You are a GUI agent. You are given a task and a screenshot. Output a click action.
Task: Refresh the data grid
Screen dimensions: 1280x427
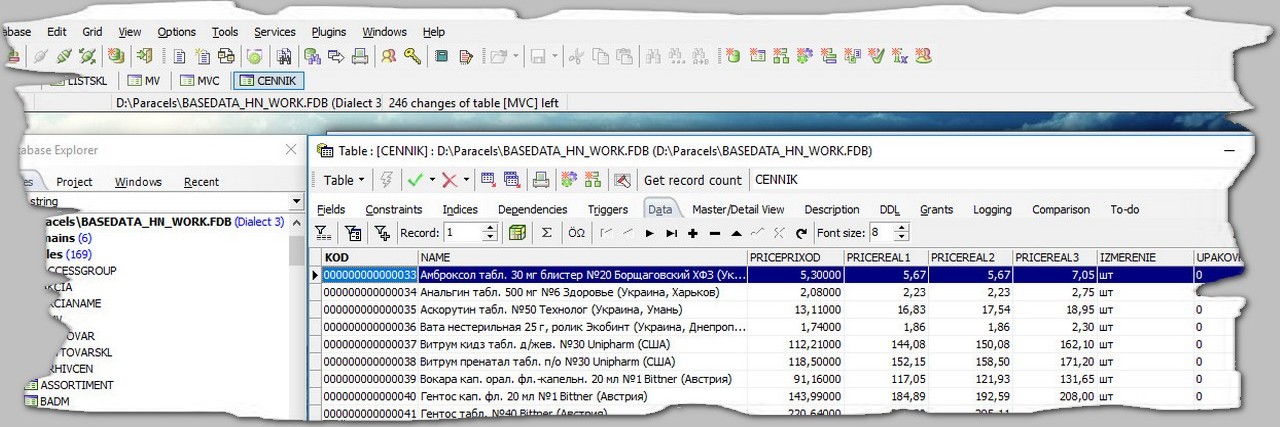tap(800, 233)
